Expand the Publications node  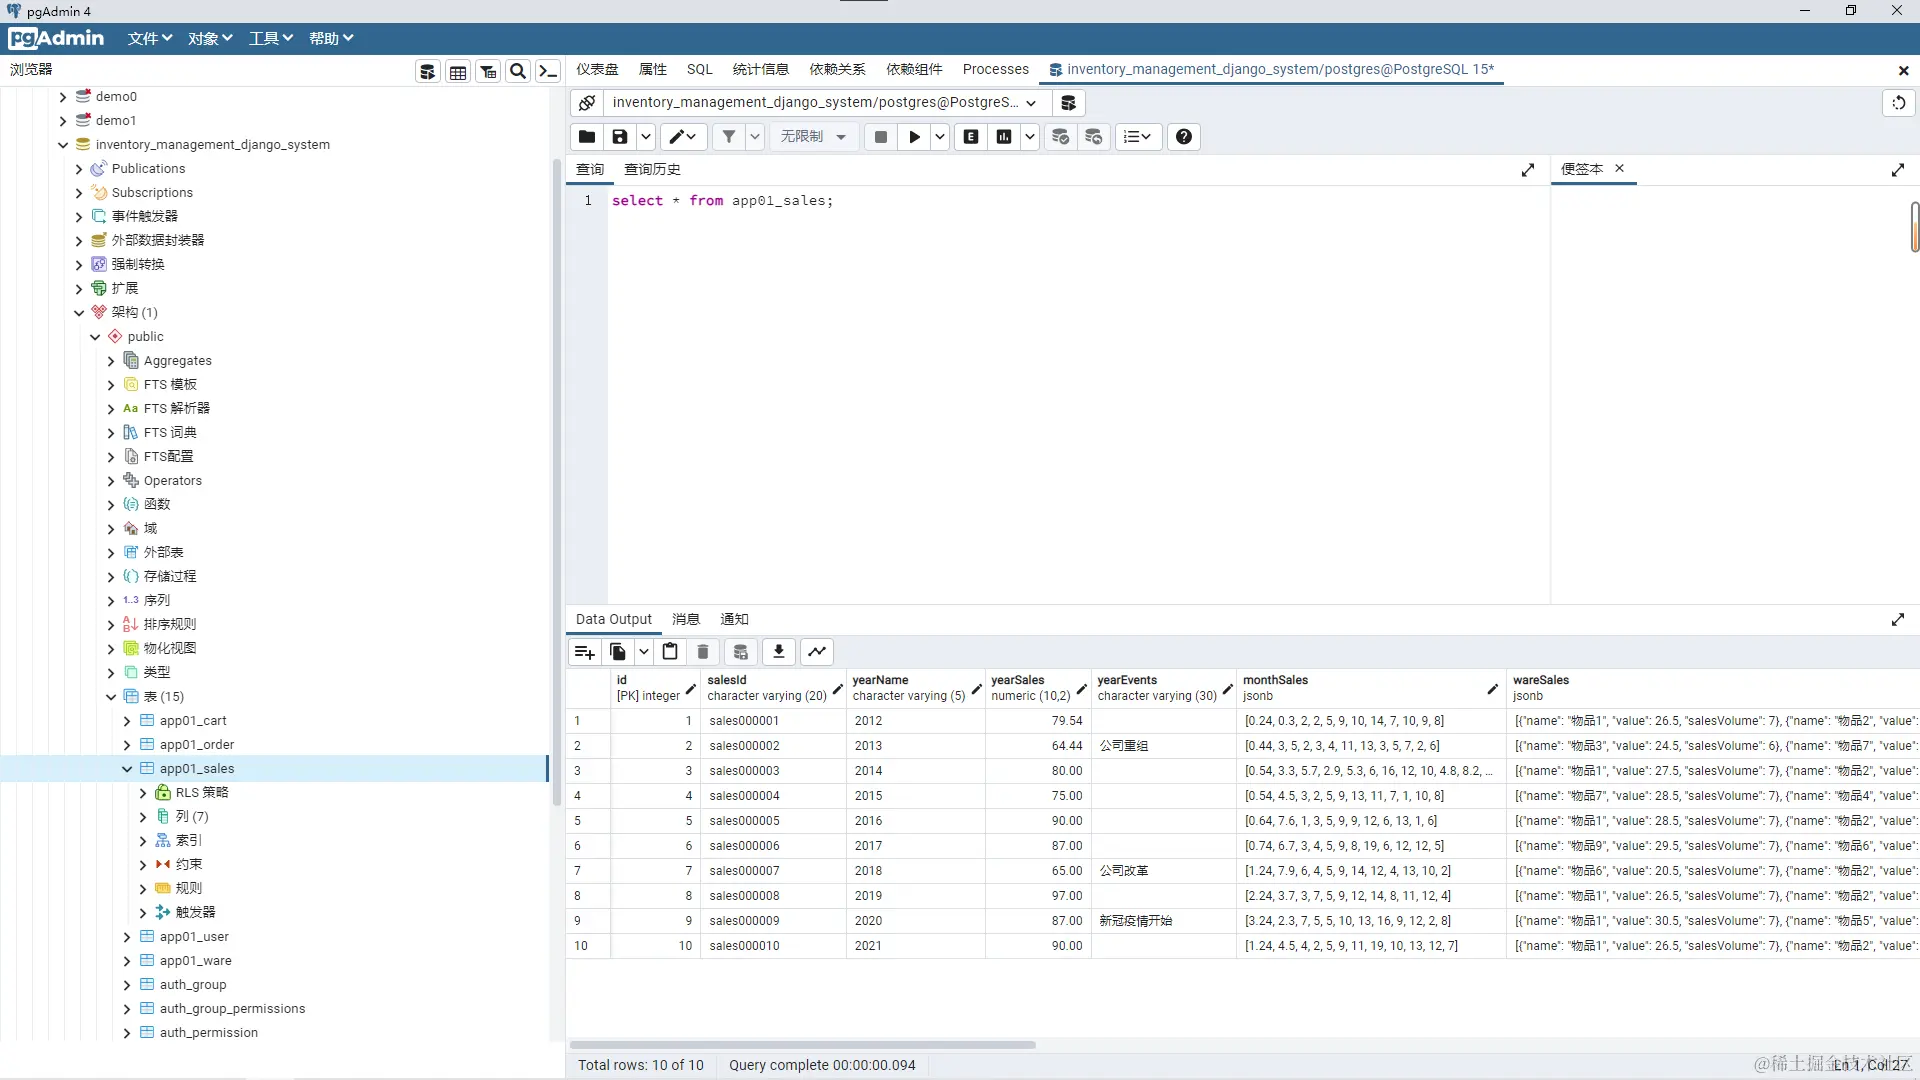point(79,169)
